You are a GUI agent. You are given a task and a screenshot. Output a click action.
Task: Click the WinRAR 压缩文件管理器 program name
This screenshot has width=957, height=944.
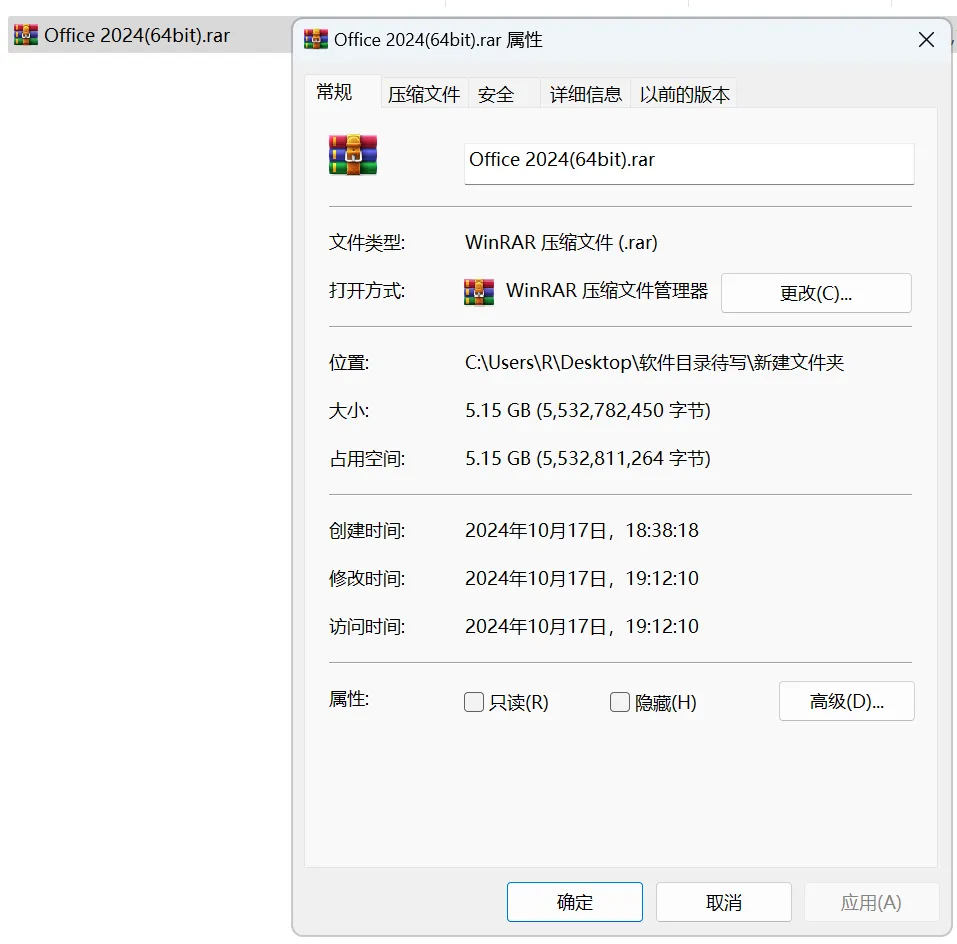click(607, 290)
